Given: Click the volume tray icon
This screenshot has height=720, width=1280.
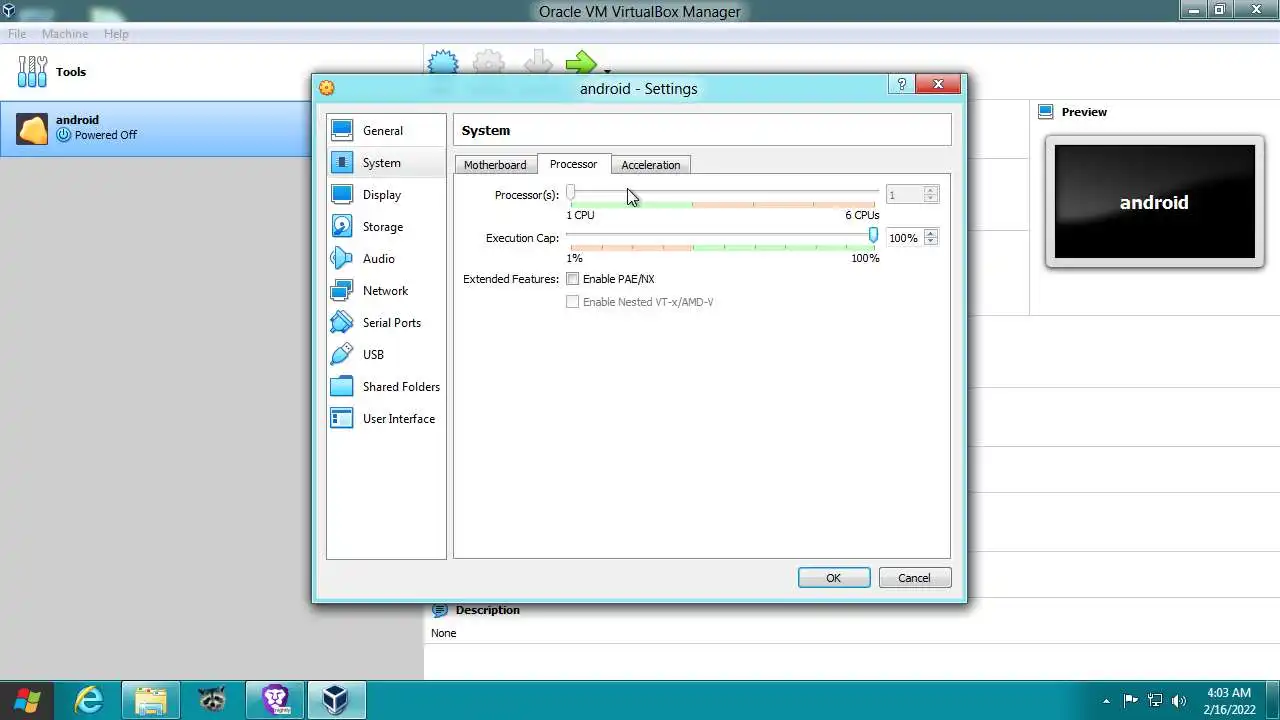Looking at the screenshot, I should click(x=1179, y=700).
